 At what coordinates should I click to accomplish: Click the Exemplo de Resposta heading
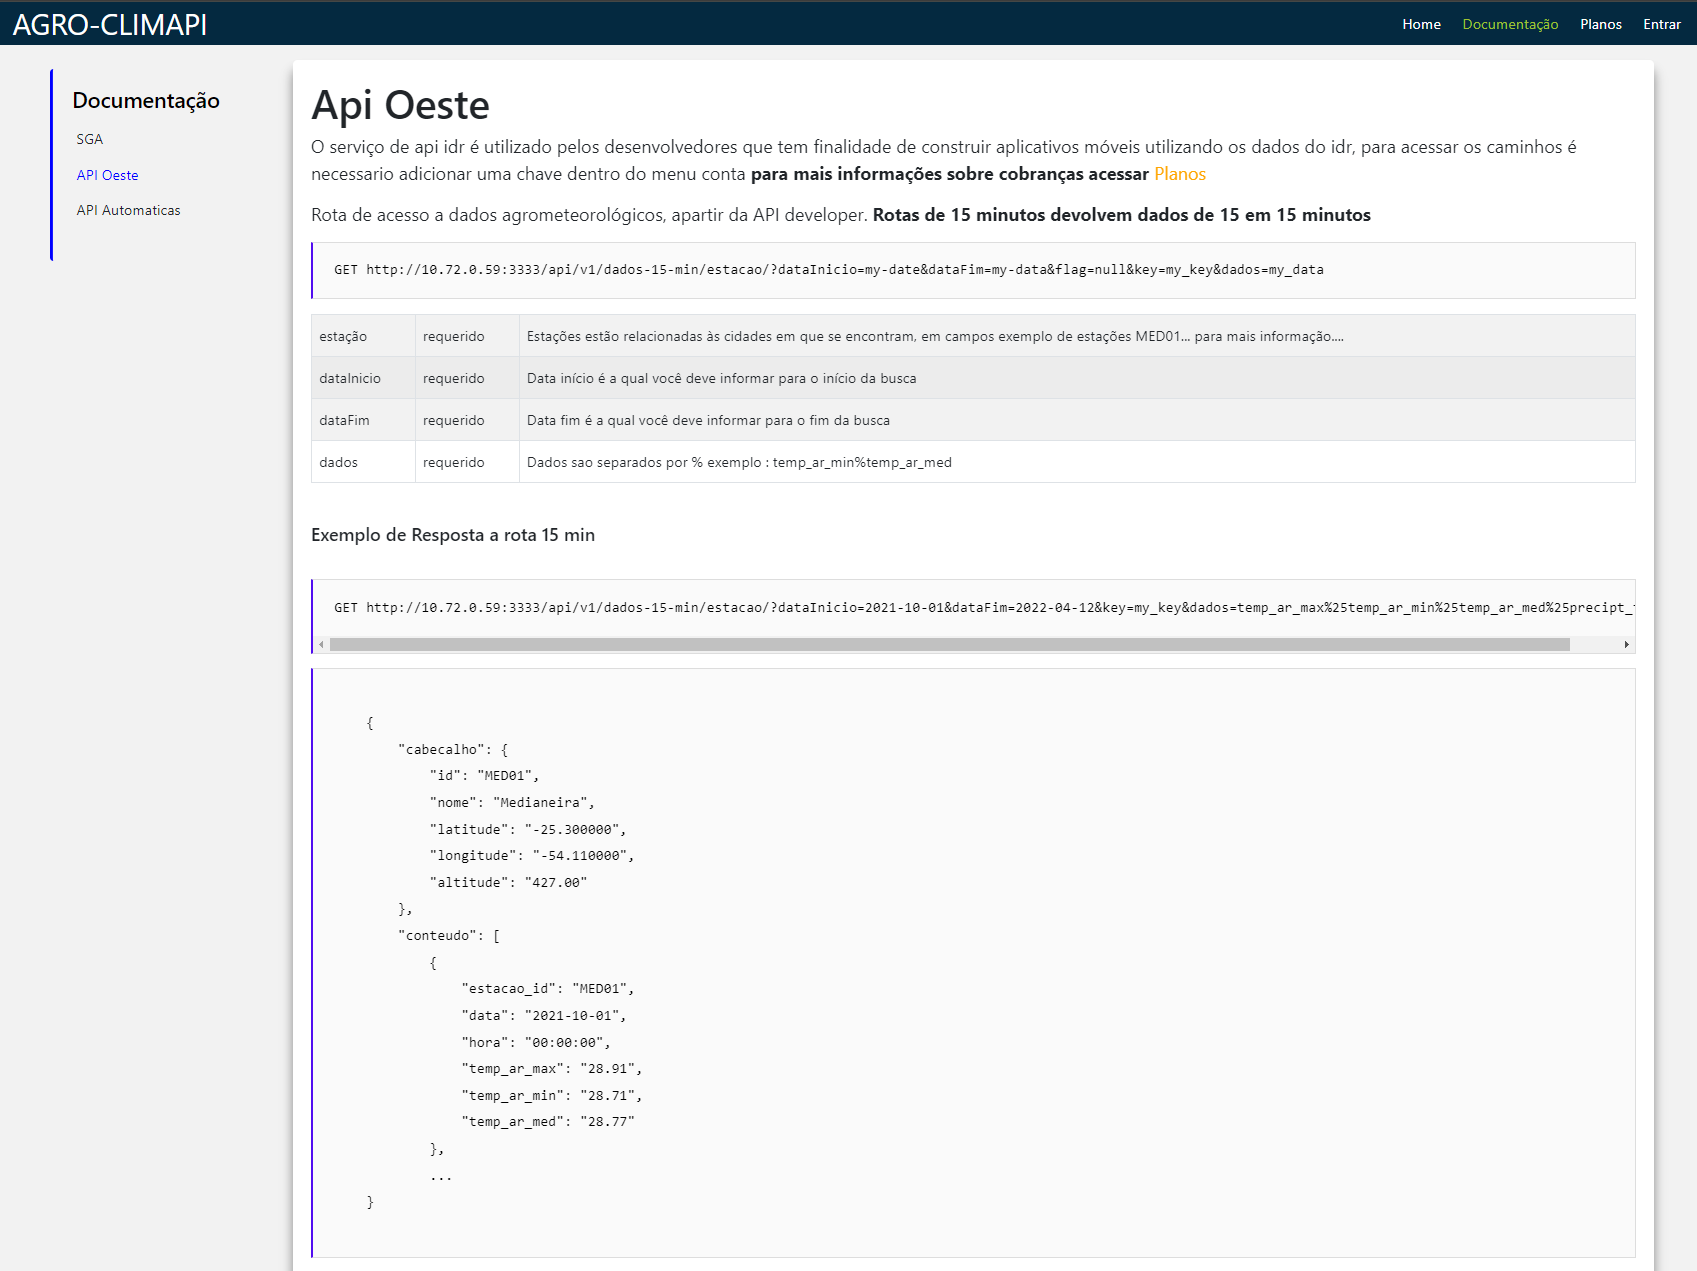point(453,535)
